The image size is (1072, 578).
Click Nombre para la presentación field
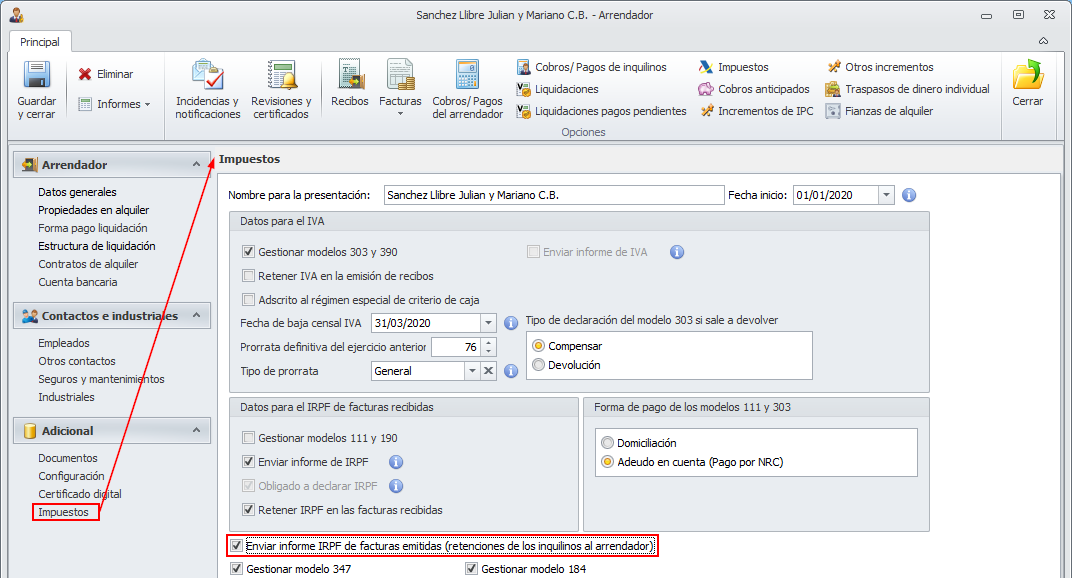[554, 195]
